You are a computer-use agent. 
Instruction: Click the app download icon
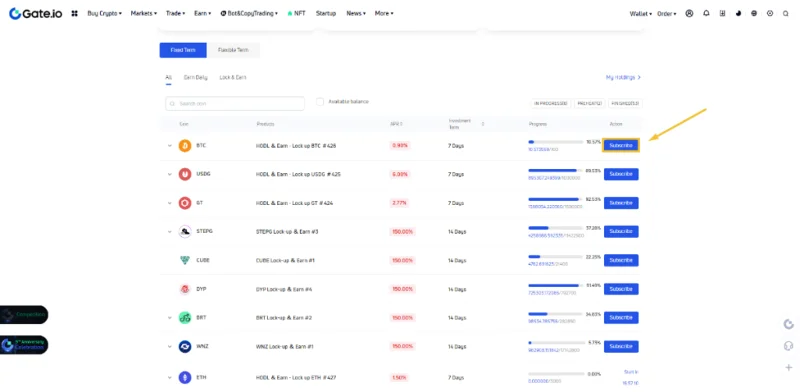pos(722,14)
